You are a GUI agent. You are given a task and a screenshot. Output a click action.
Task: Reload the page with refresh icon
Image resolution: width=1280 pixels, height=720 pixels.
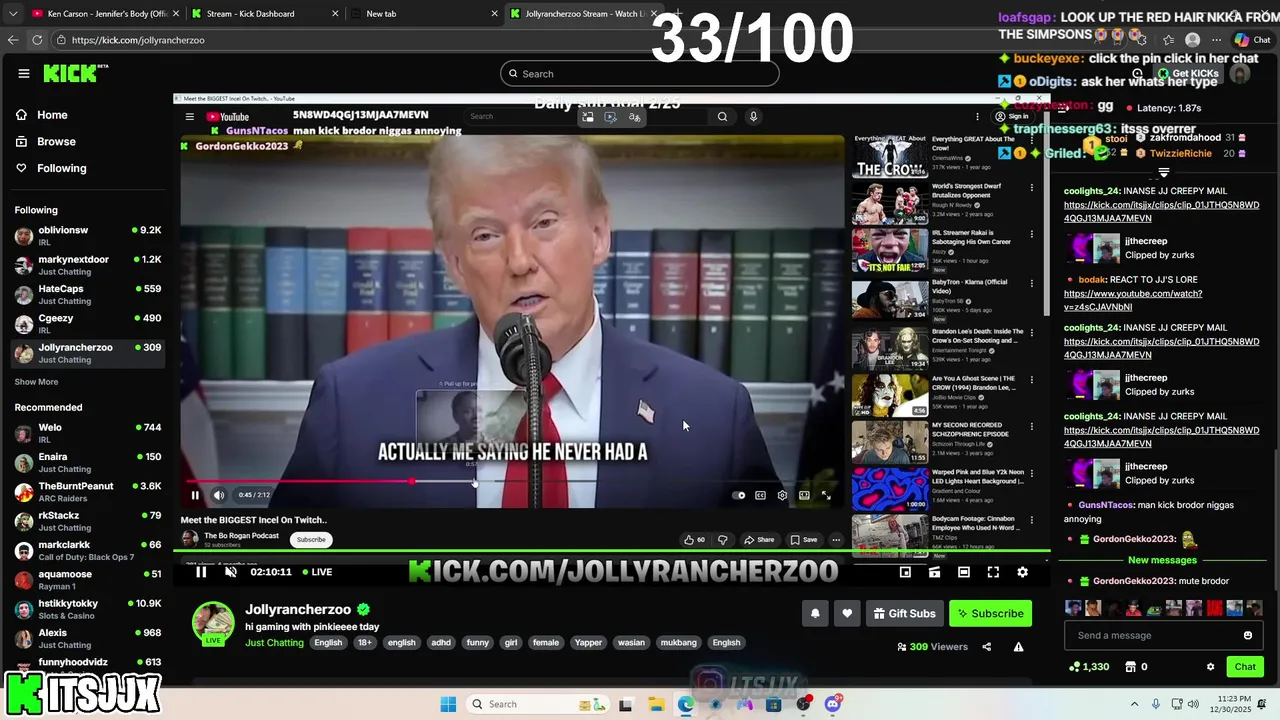(37, 40)
